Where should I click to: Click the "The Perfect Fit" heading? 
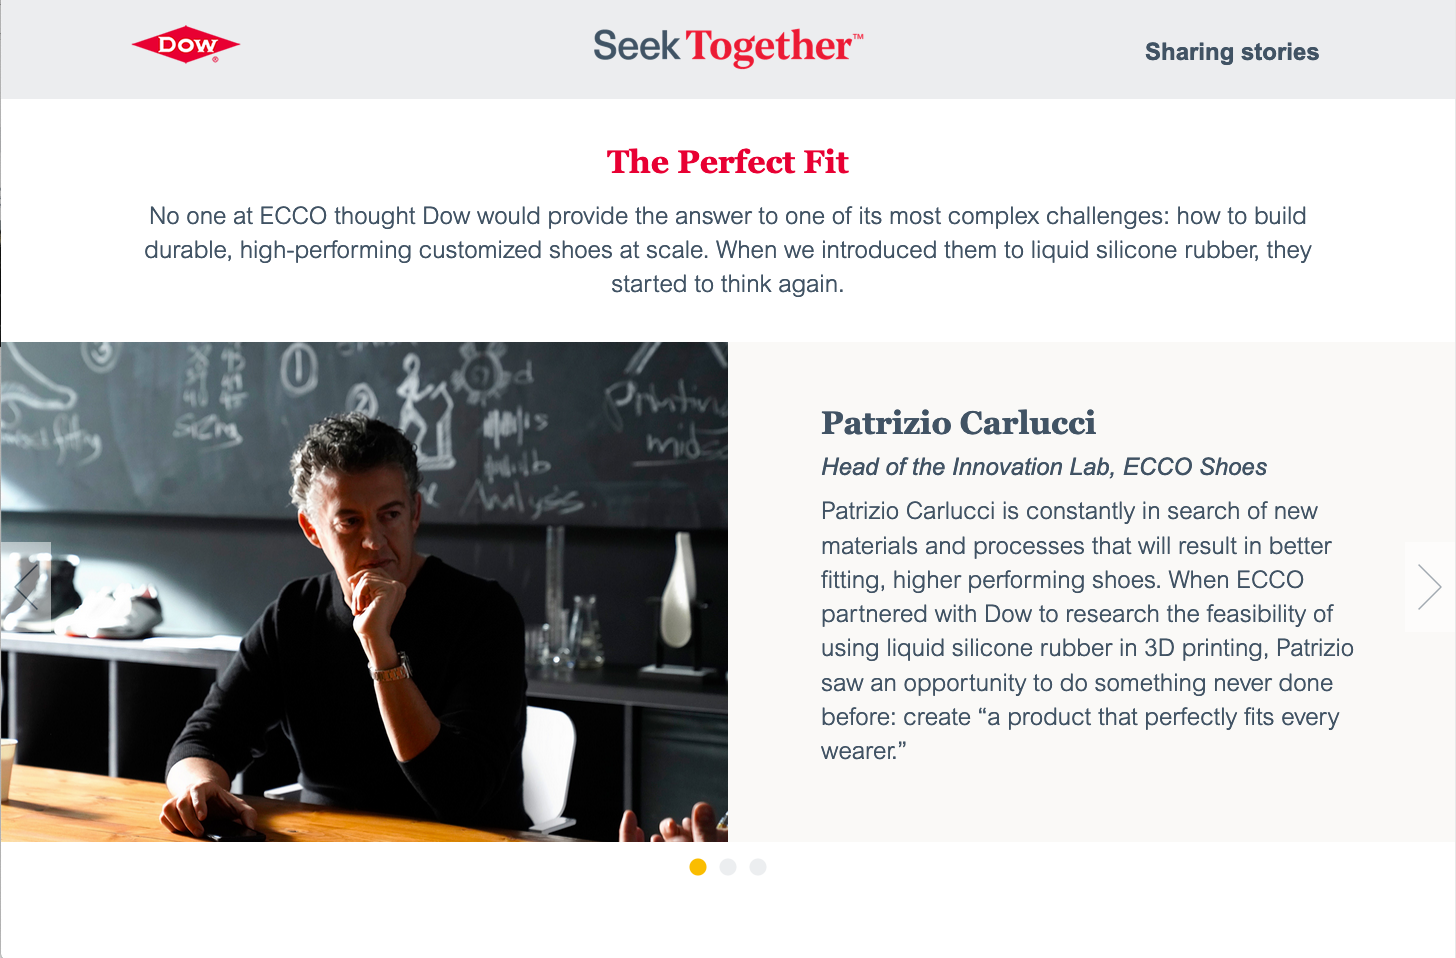pos(727,162)
